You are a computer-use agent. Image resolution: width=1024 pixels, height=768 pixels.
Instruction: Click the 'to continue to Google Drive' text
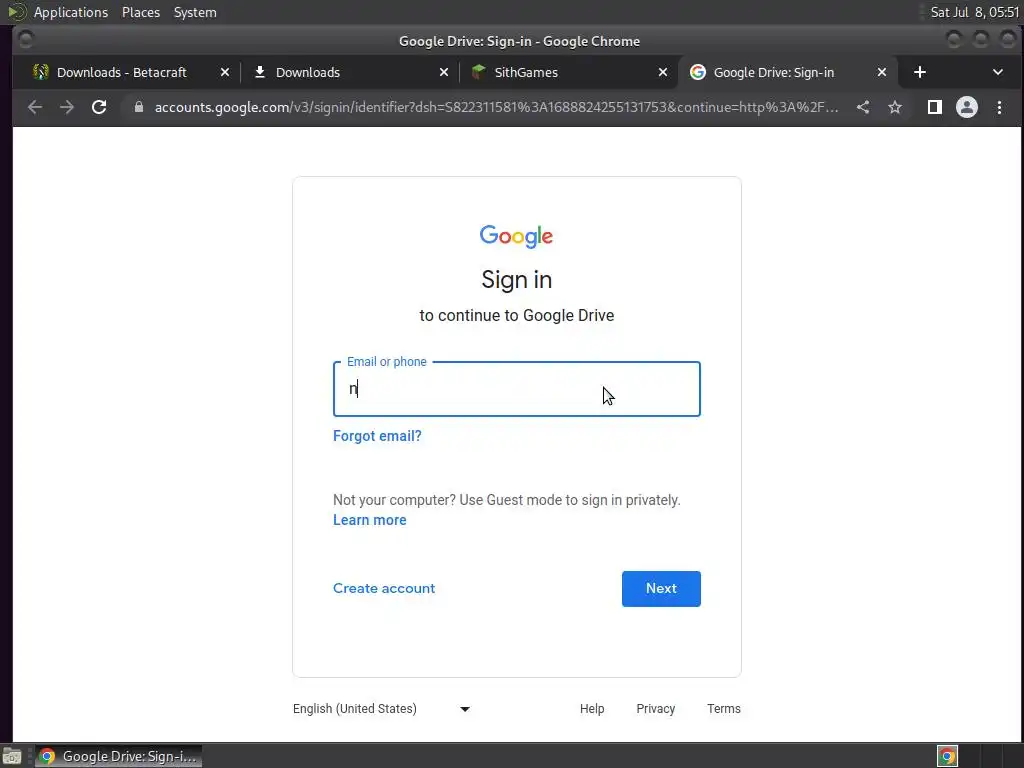(517, 315)
